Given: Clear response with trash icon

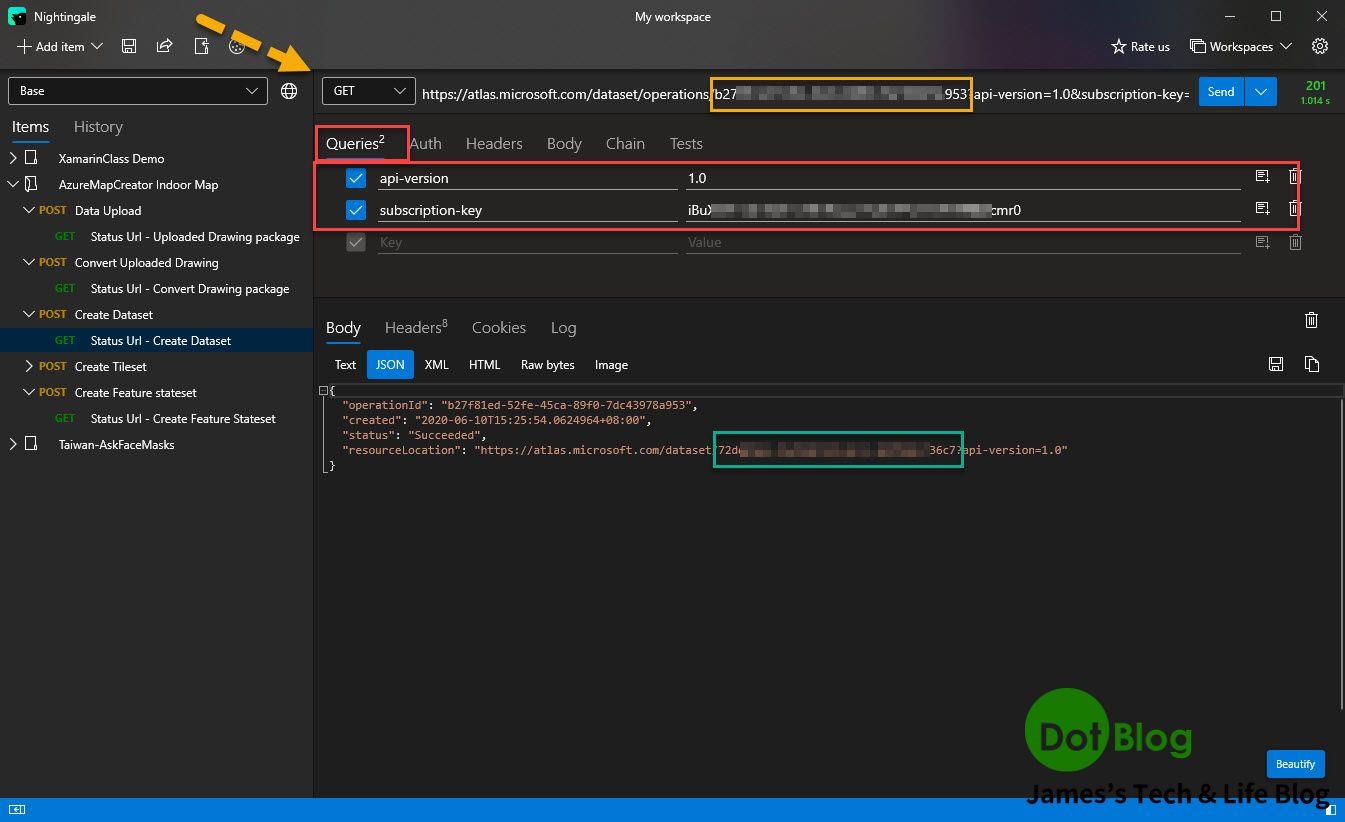Looking at the screenshot, I should pyautogui.click(x=1311, y=320).
